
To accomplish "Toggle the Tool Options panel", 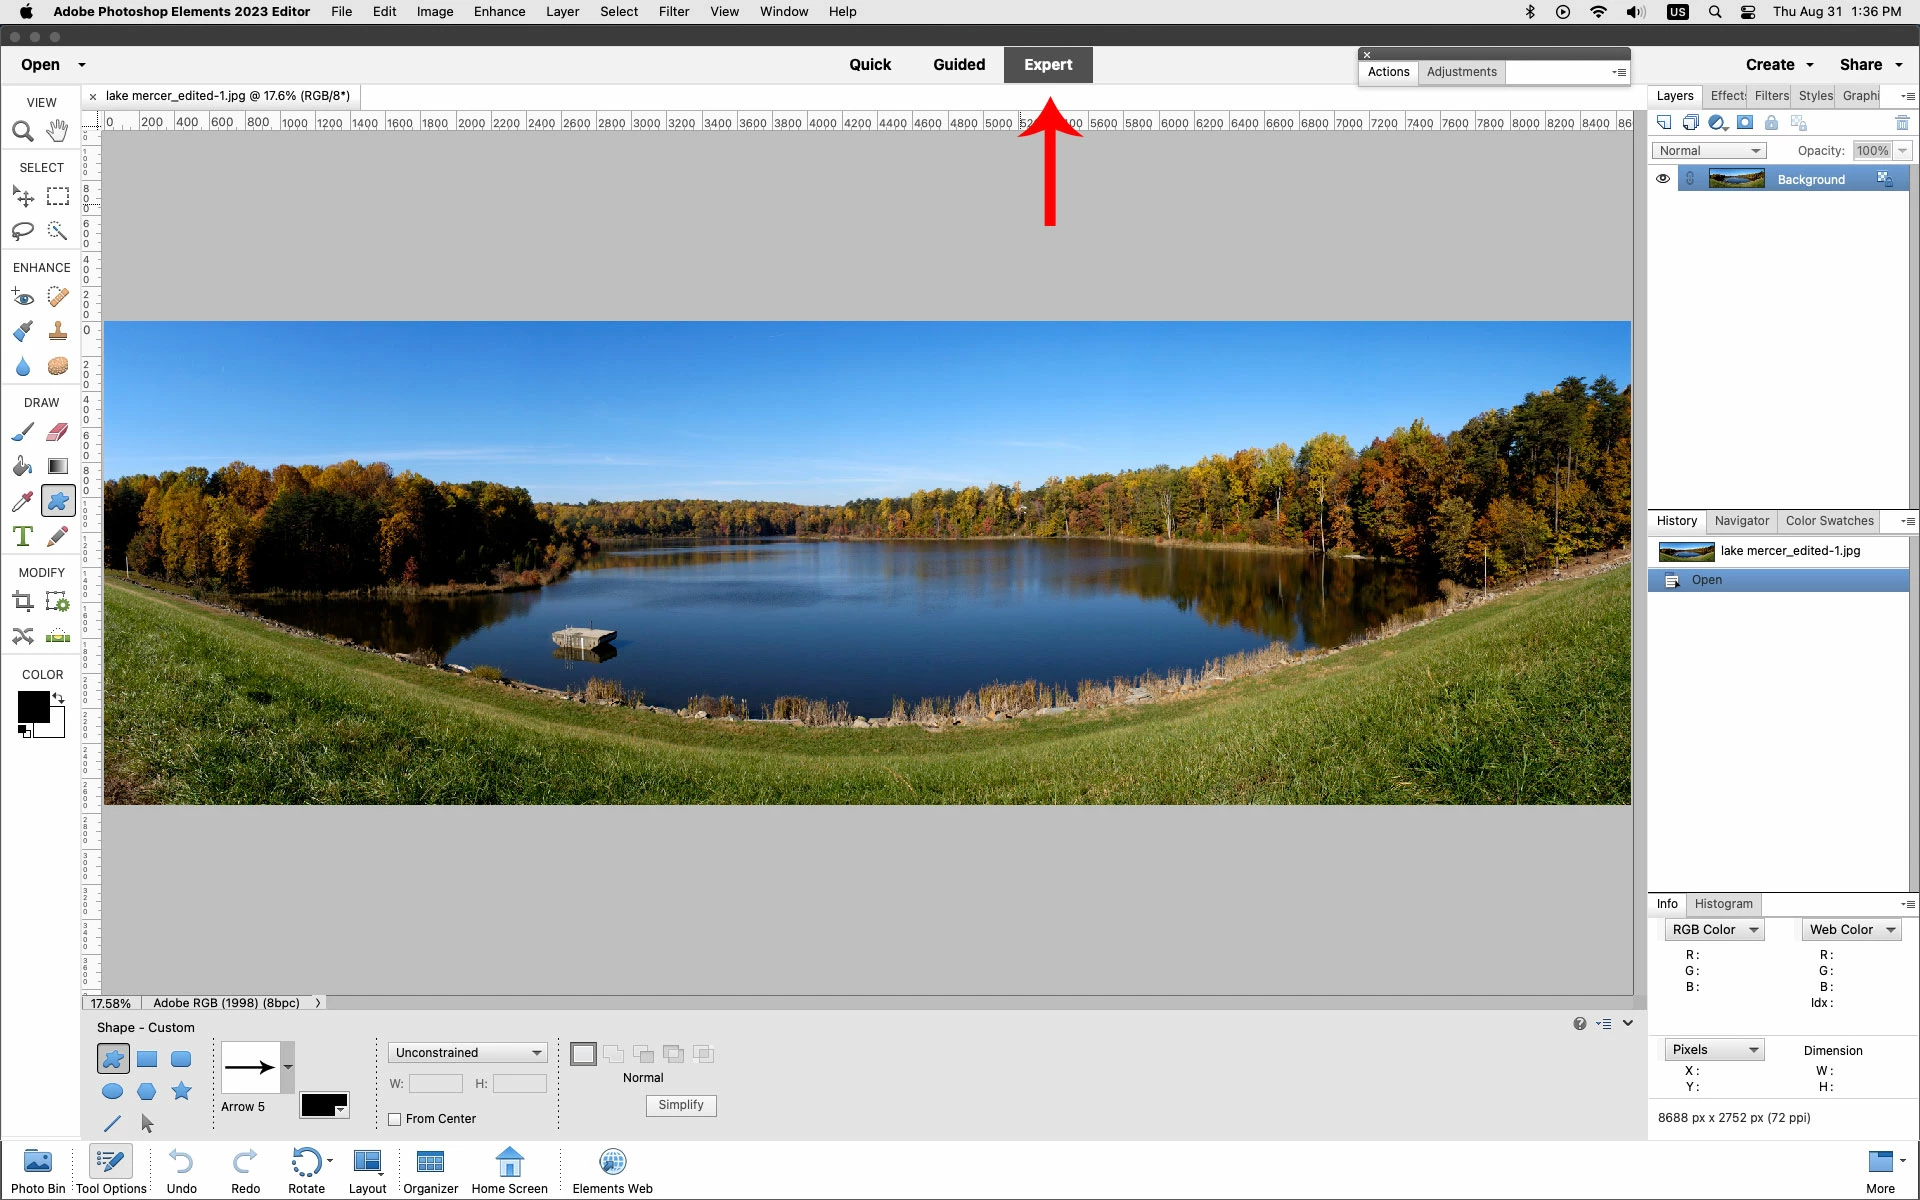I will (111, 1170).
